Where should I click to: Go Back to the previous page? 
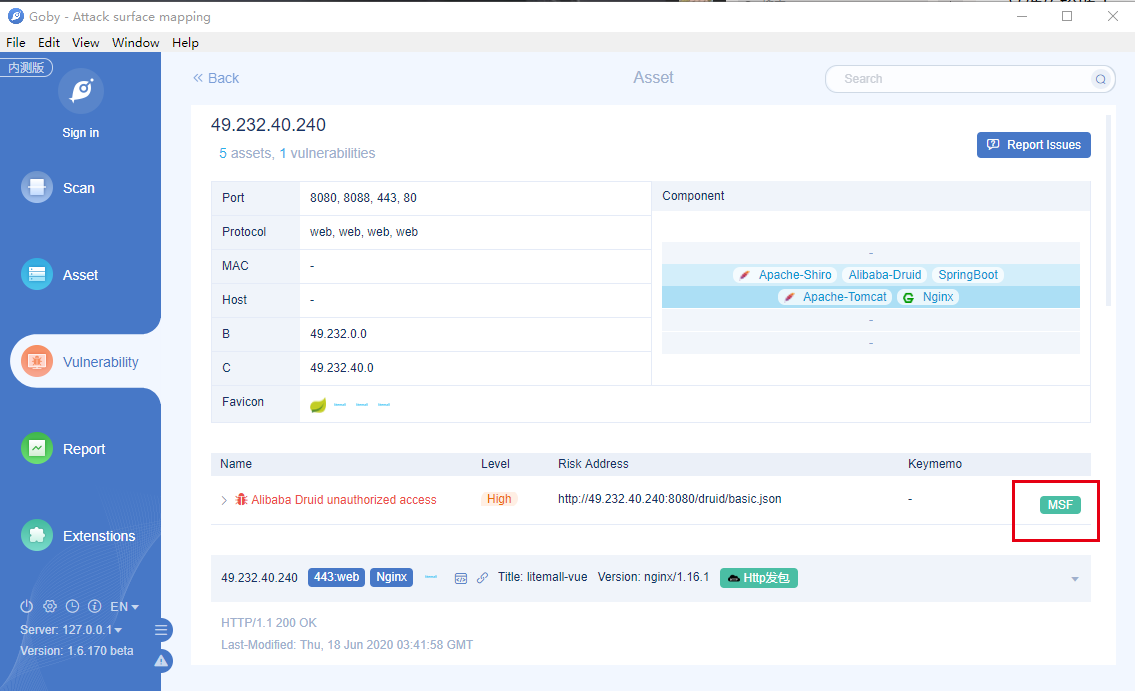(216, 78)
